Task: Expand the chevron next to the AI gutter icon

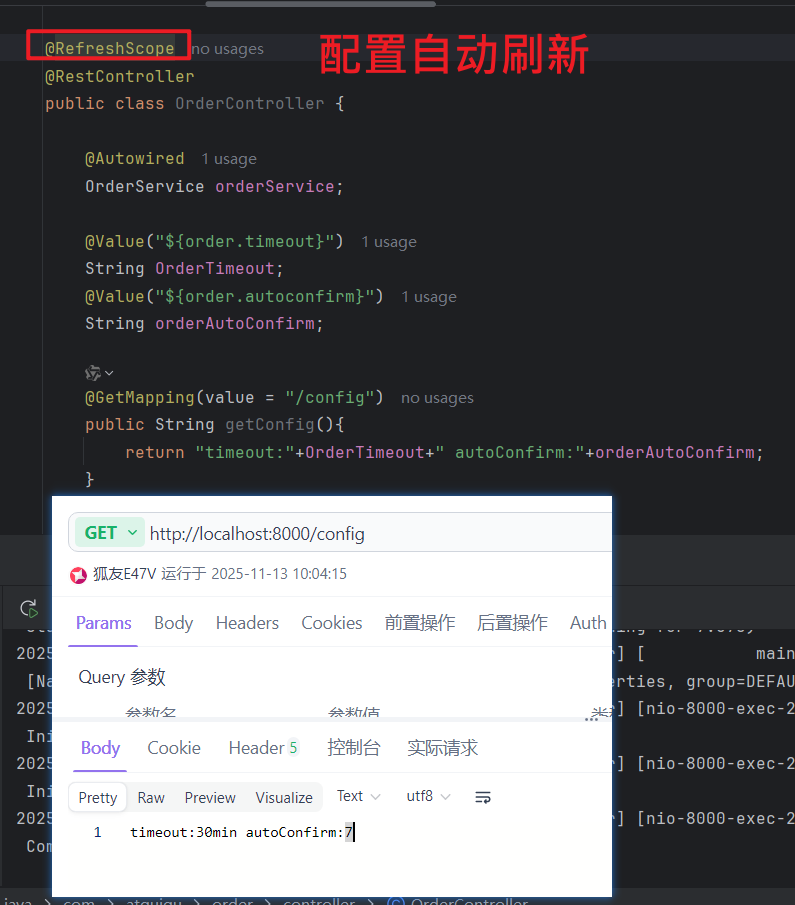Action: [109, 373]
